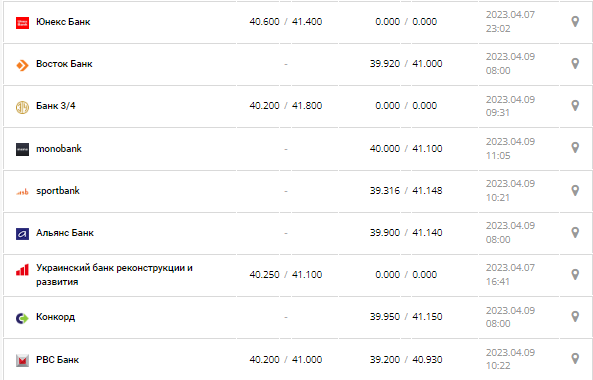Select the monobank bank name
The width and height of the screenshot is (593, 380).
59,149
